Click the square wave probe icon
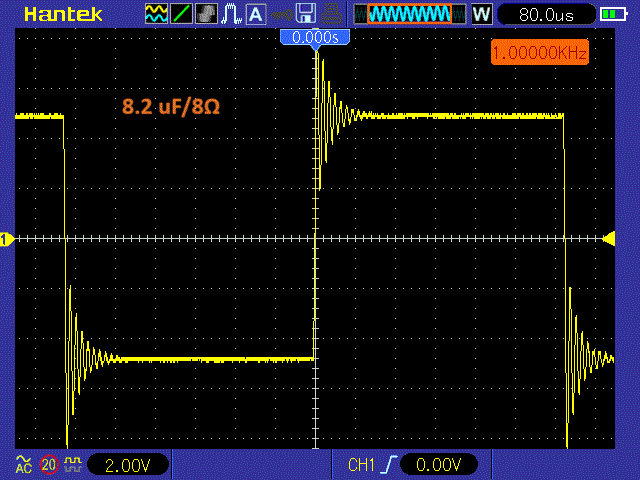 click(x=73, y=464)
